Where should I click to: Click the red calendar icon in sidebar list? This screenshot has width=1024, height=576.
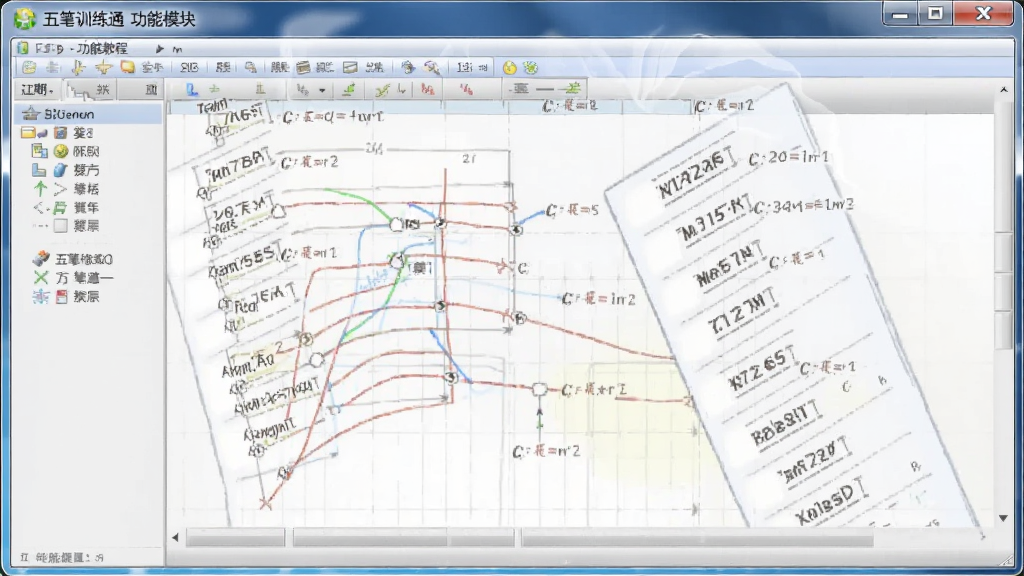click(x=61, y=296)
